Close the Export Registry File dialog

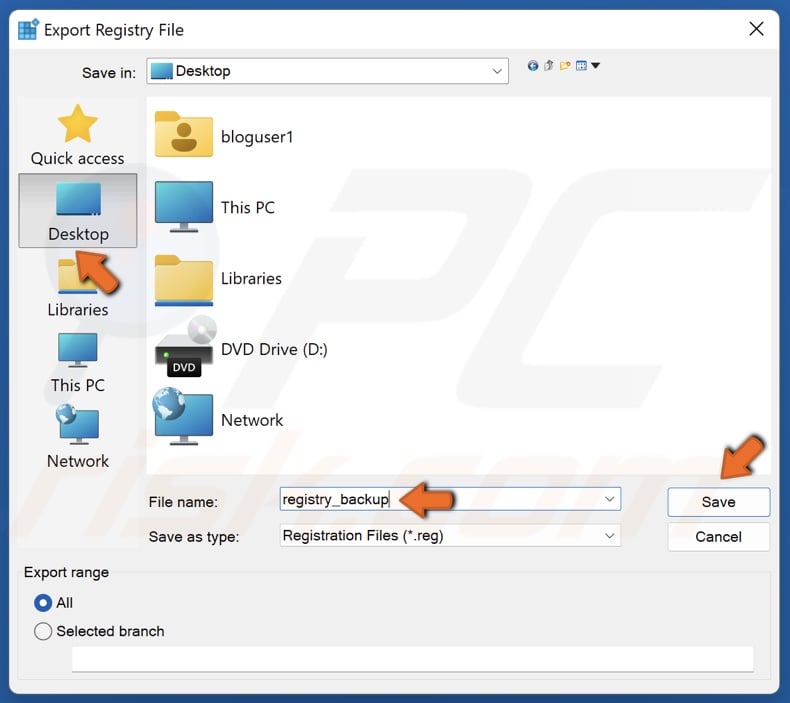pyautogui.click(x=756, y=29)
